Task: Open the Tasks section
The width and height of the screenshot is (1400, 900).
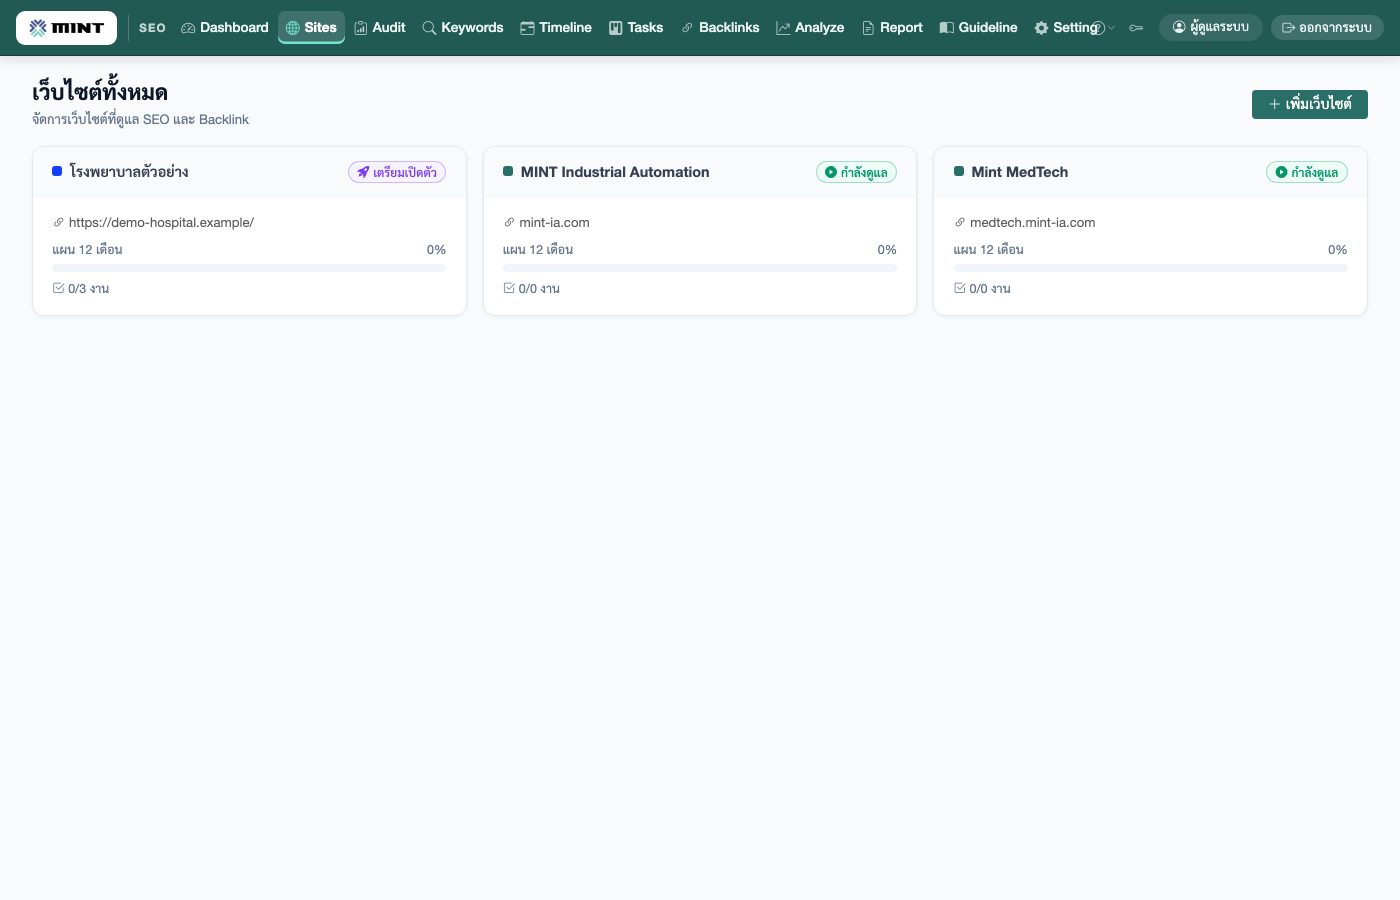Action: coord(636,28)
